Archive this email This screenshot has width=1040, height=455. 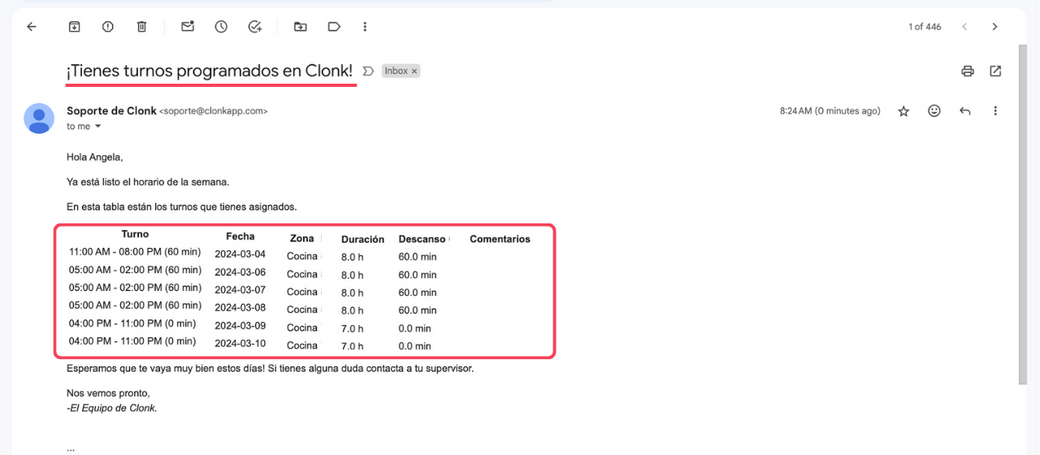pos(74,27)
